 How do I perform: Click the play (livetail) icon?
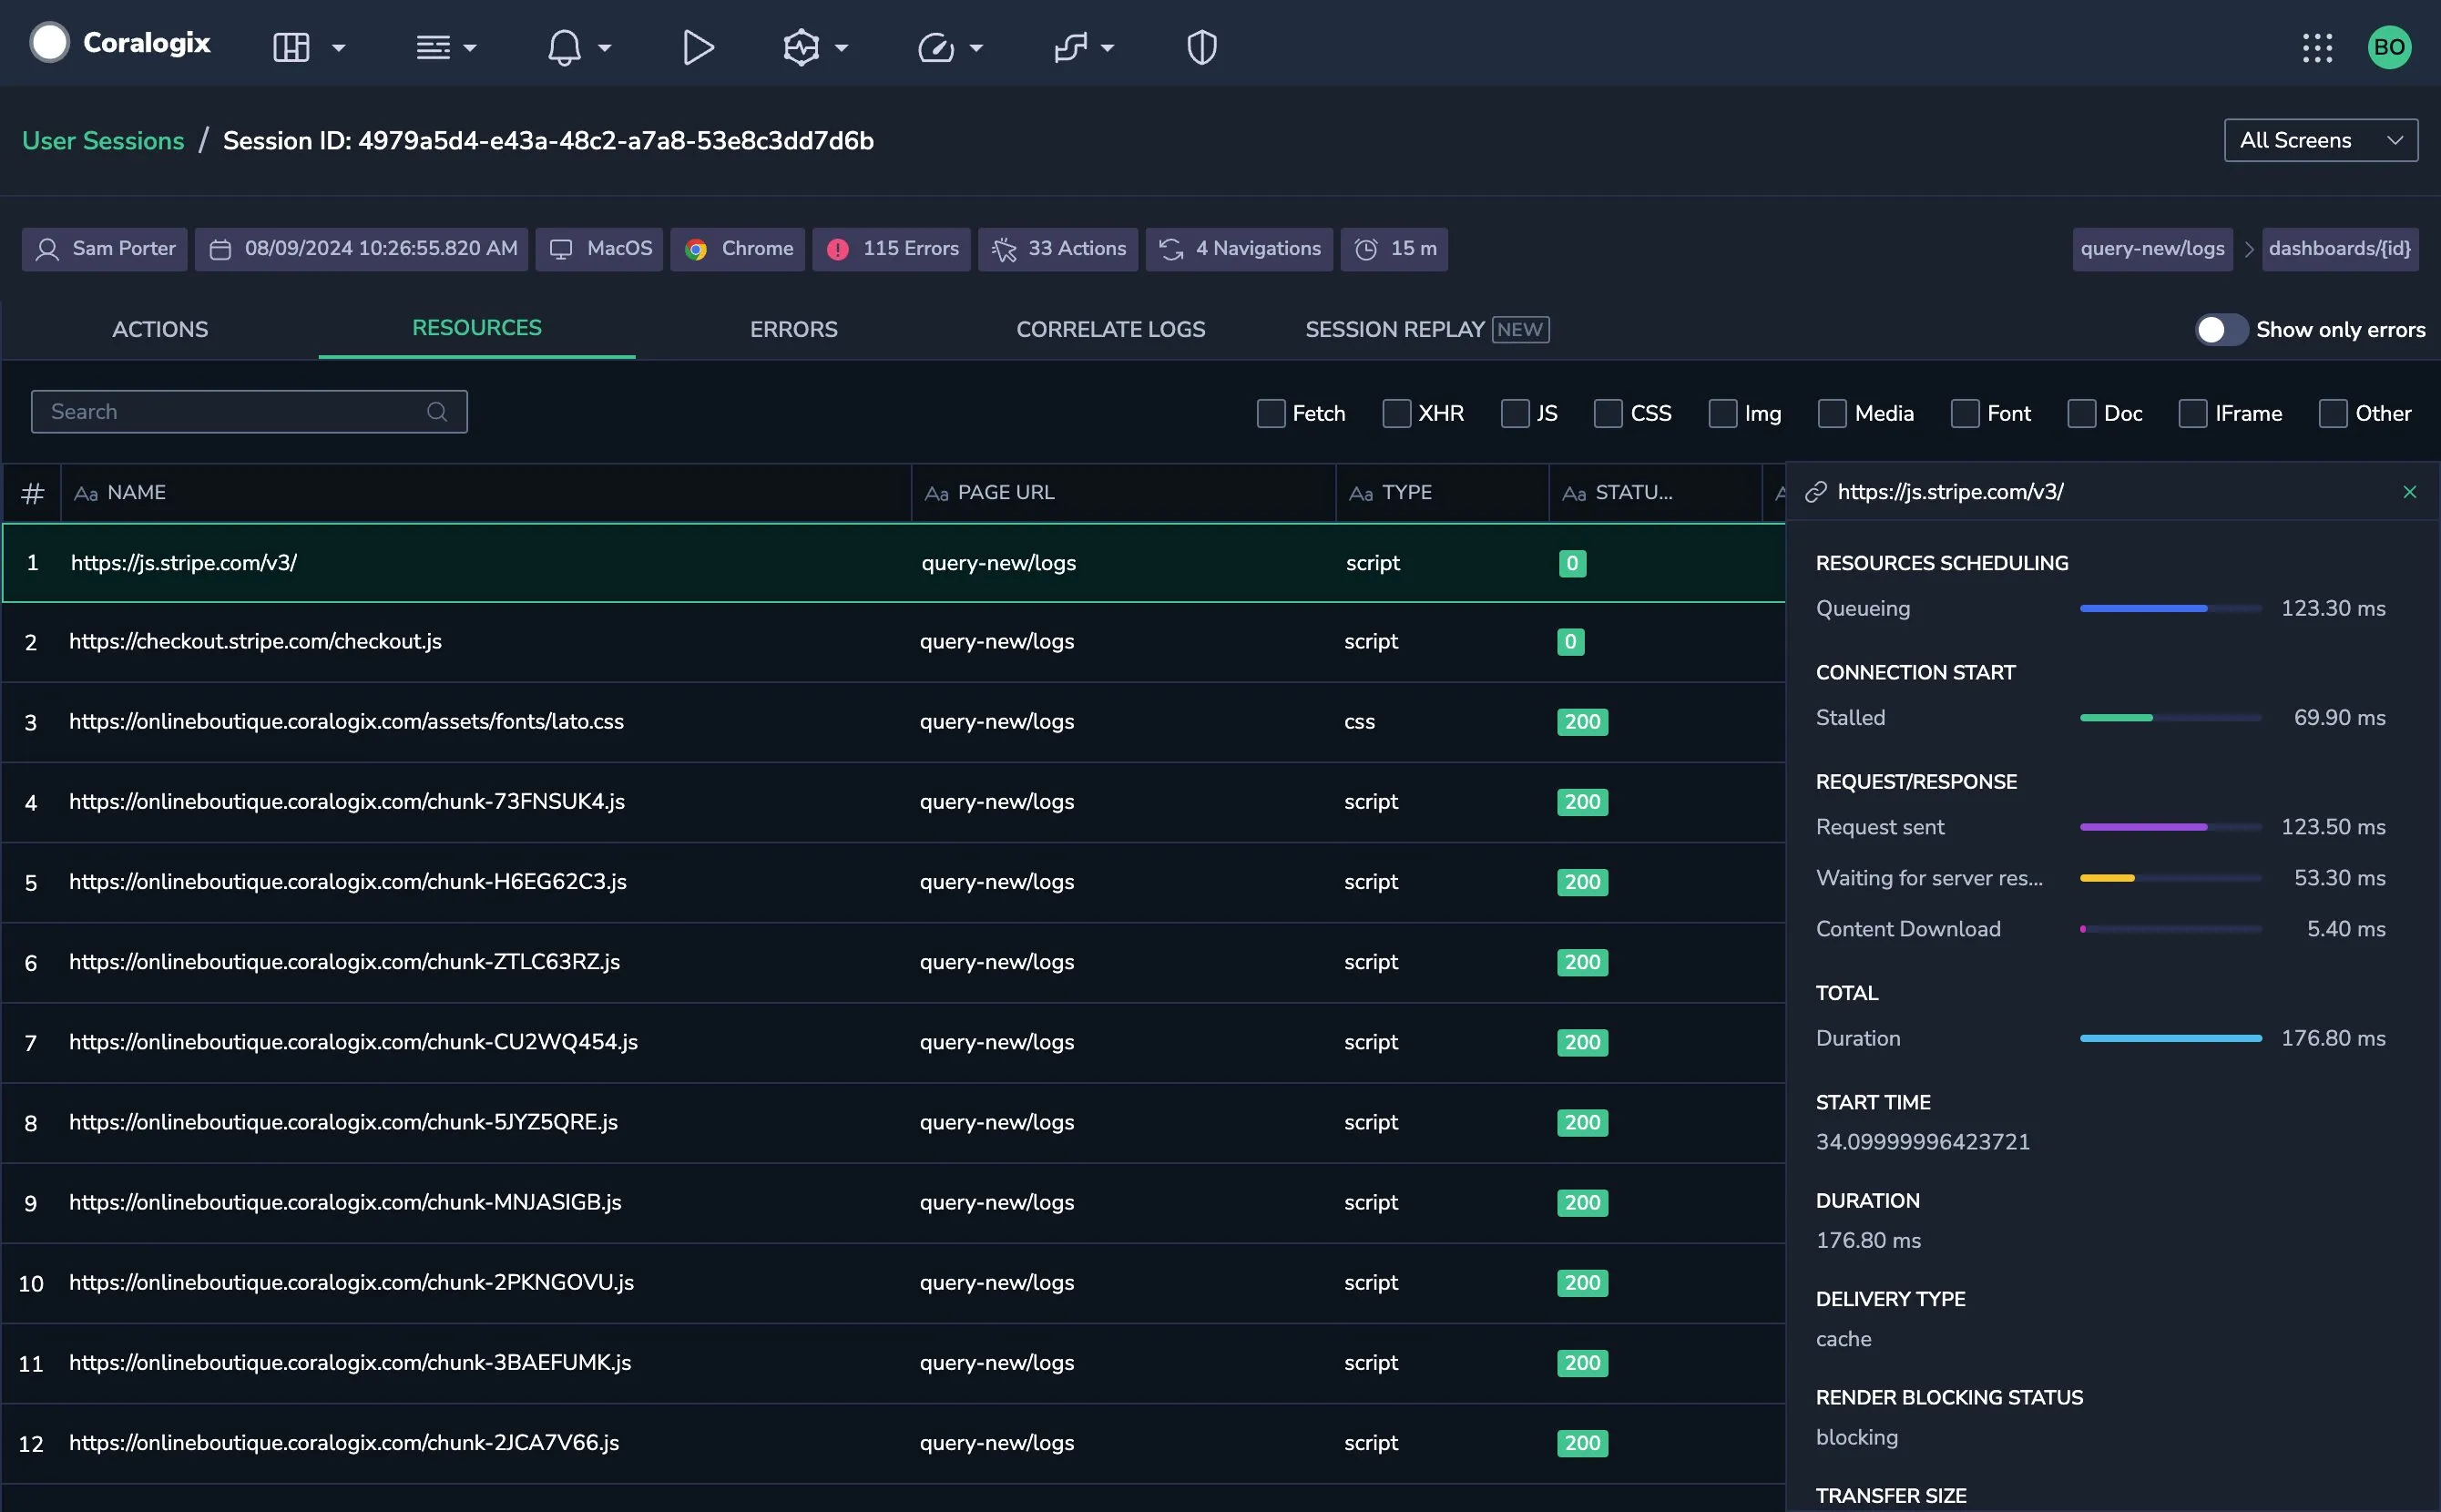(x=697, y=47)
